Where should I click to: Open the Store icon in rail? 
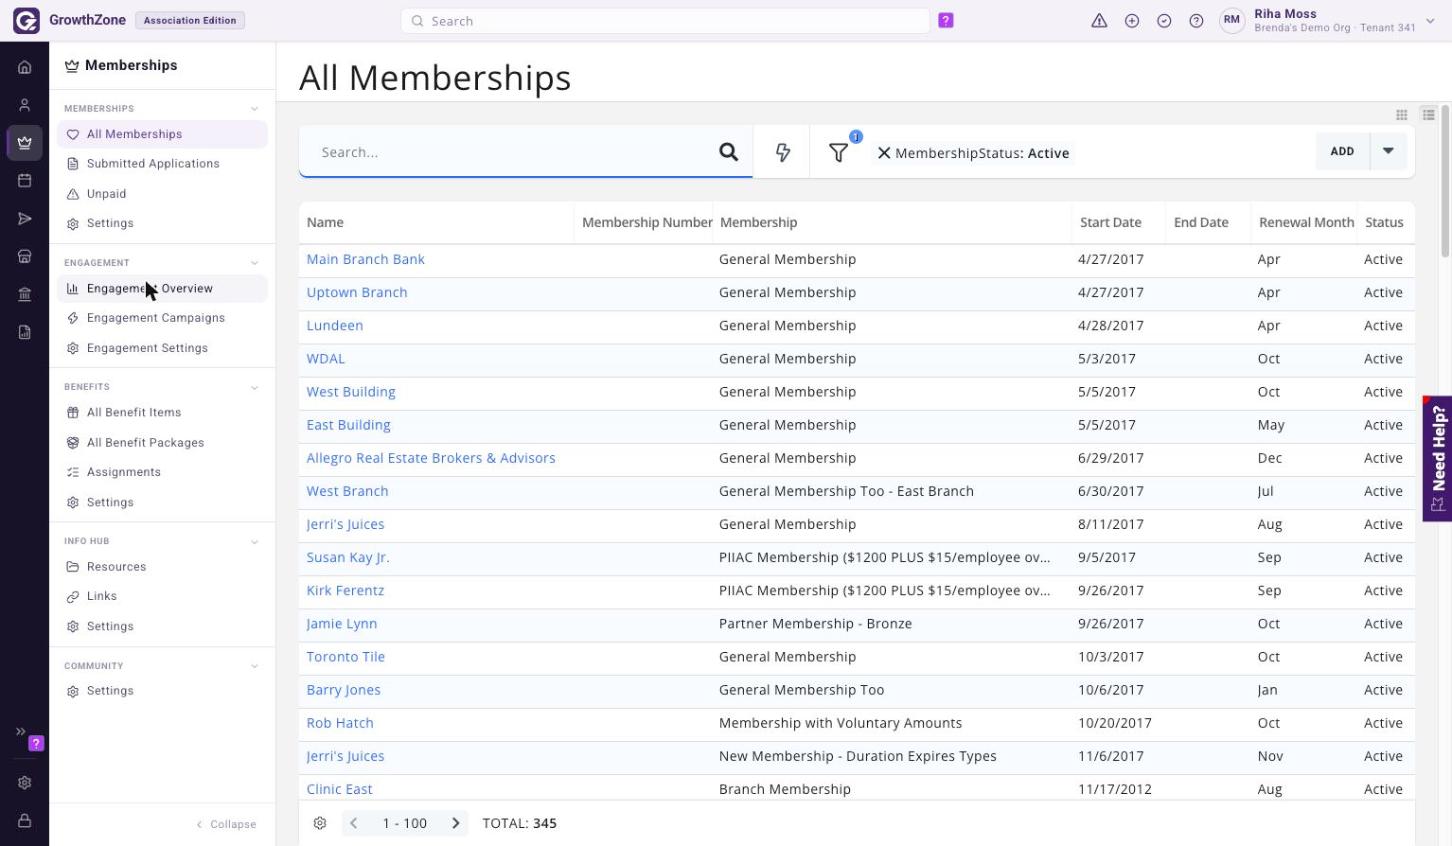[x=25, y=257]
